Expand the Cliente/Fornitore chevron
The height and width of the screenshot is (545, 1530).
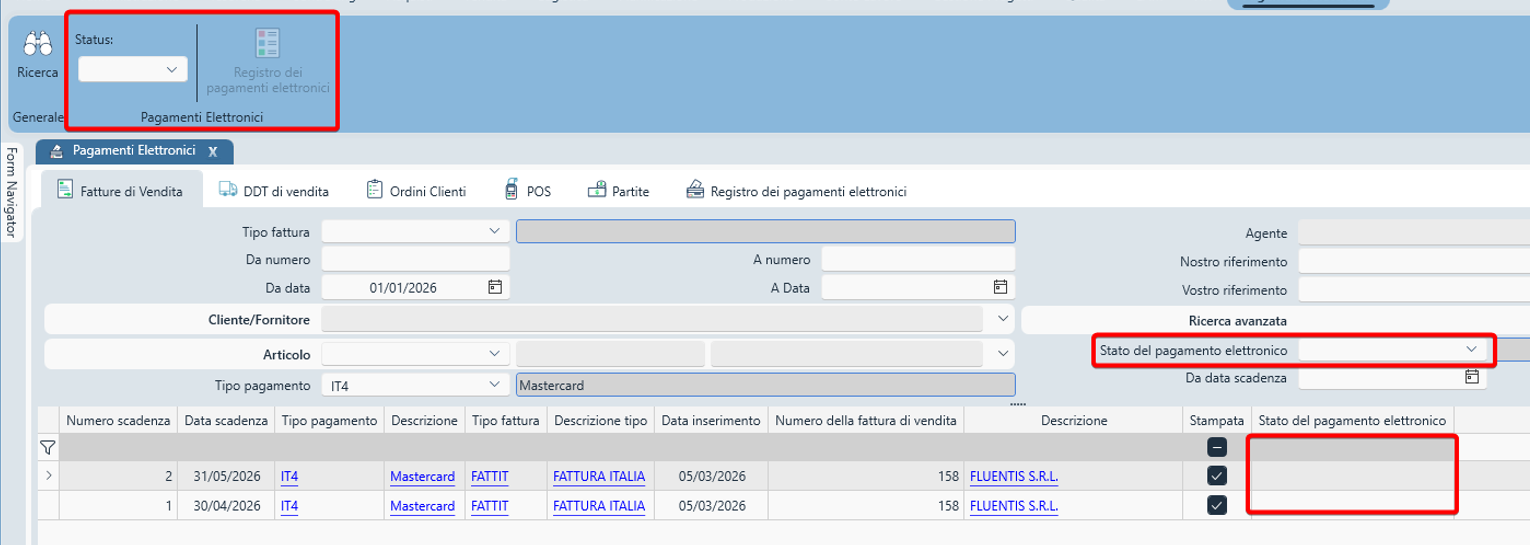click(1004, 319)
